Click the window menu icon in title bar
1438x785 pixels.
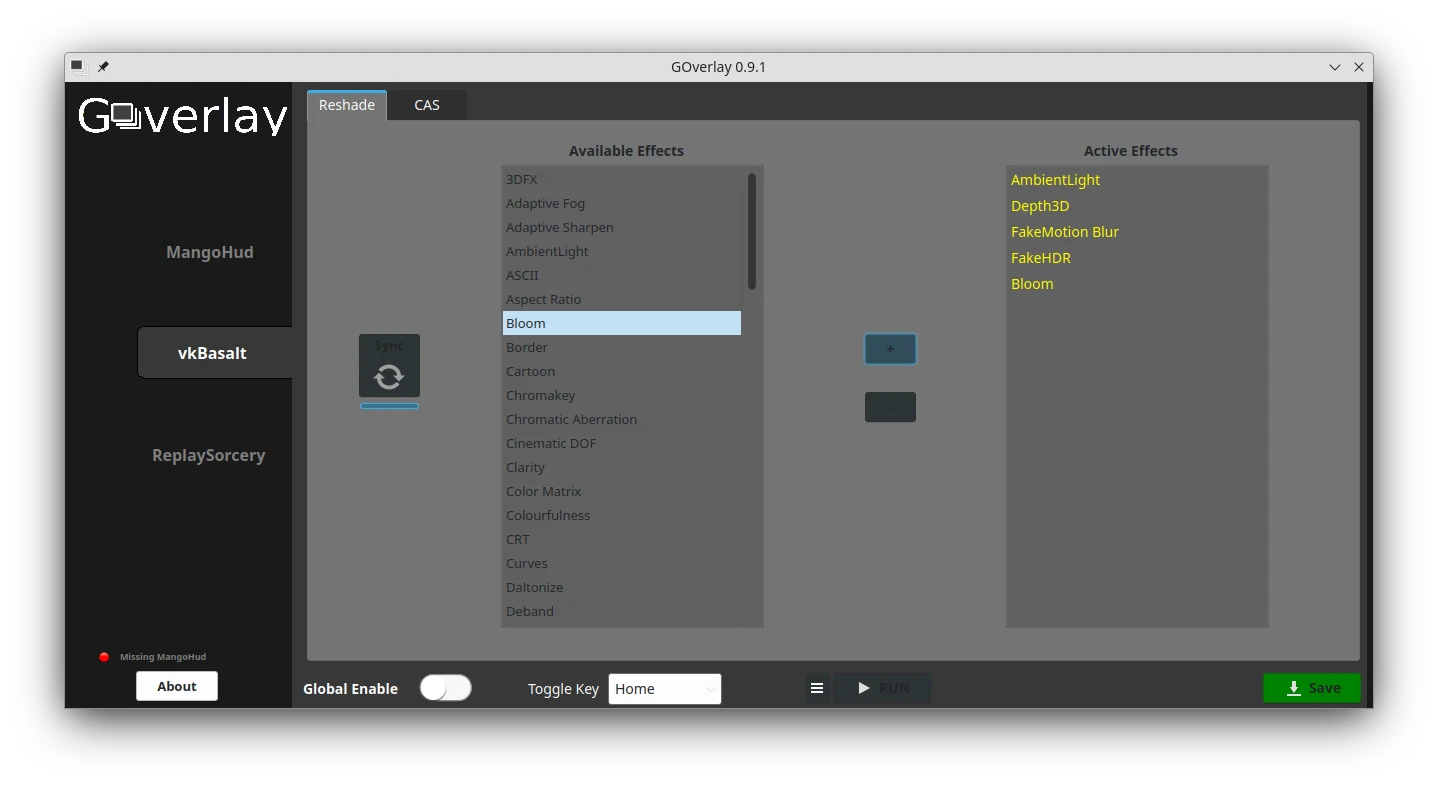(x=77, y=67)
